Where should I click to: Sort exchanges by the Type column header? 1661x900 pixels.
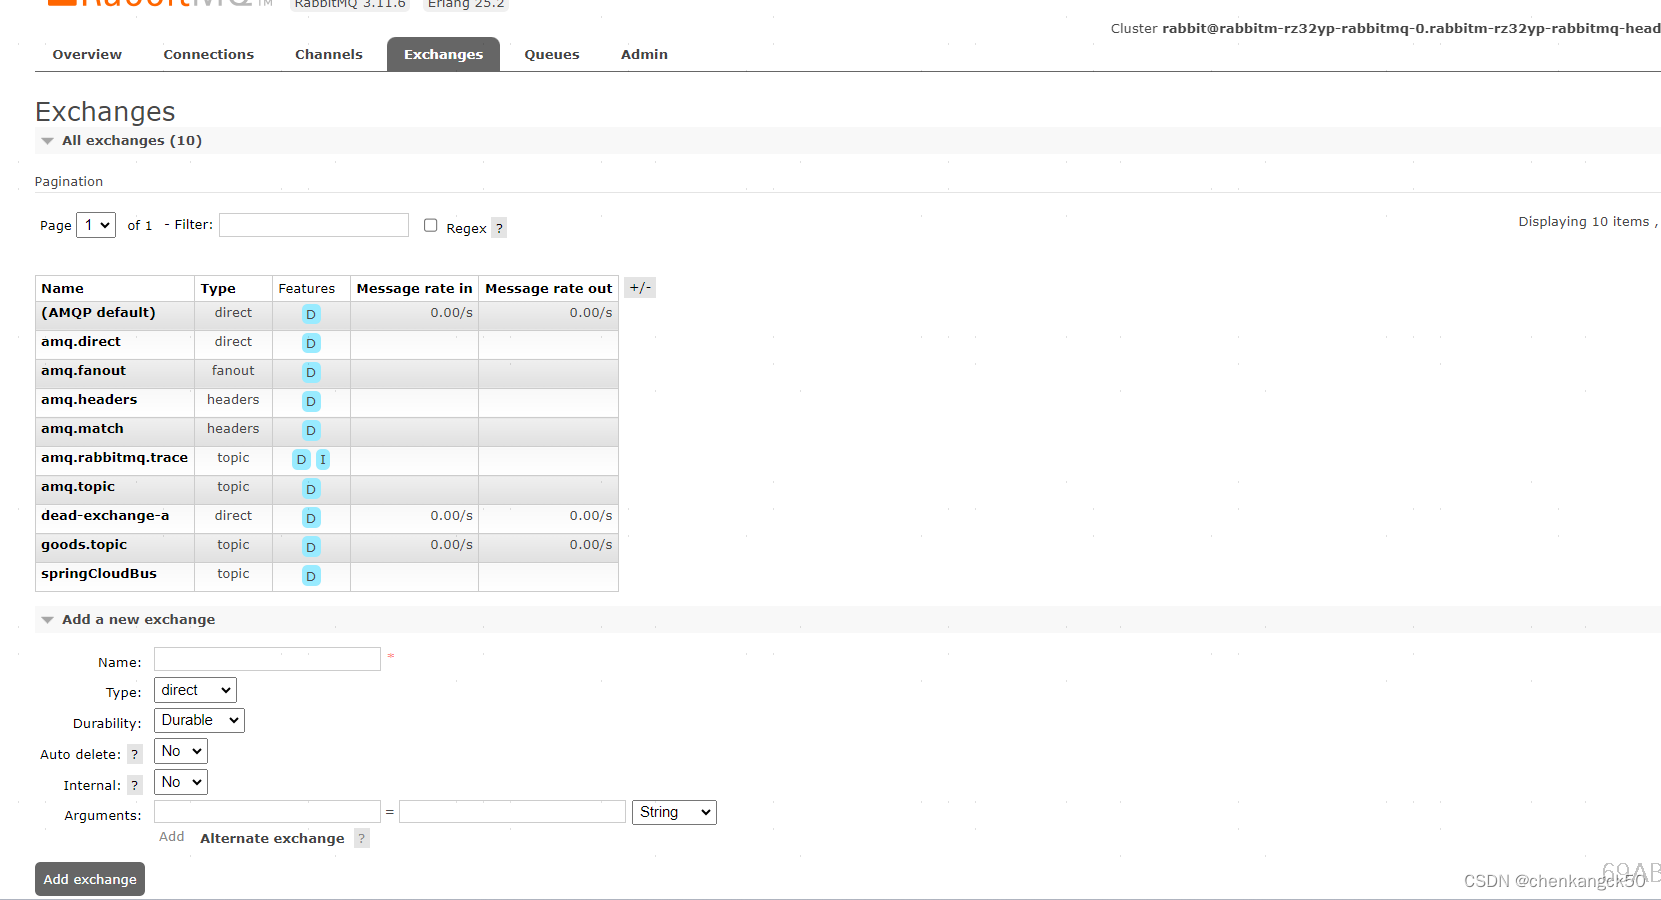pyautogui.click(x=218, y=288)
